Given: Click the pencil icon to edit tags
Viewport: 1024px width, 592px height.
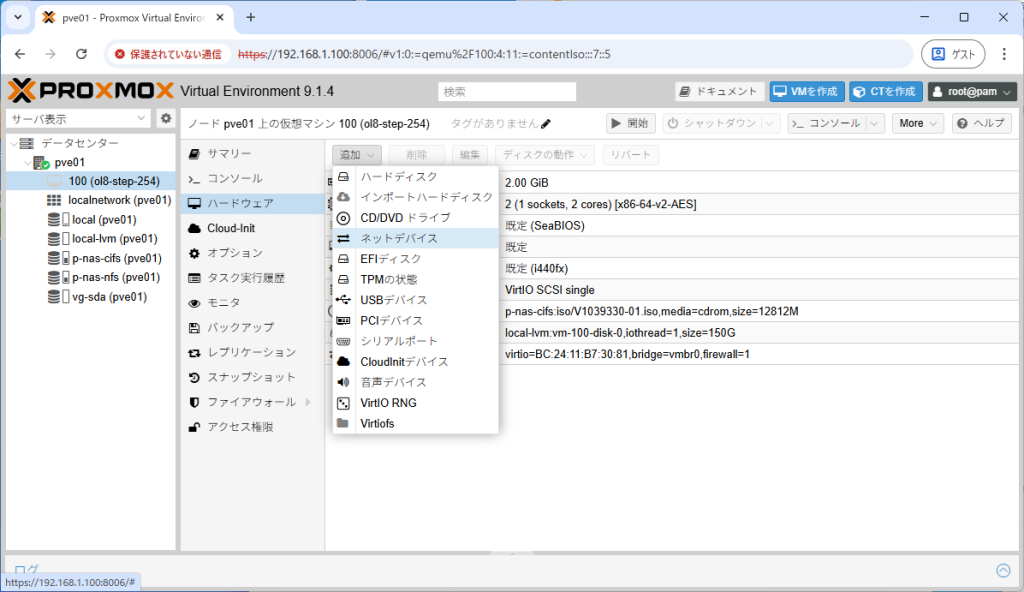Looking at the screenshot, I should (x=546, y=124).
